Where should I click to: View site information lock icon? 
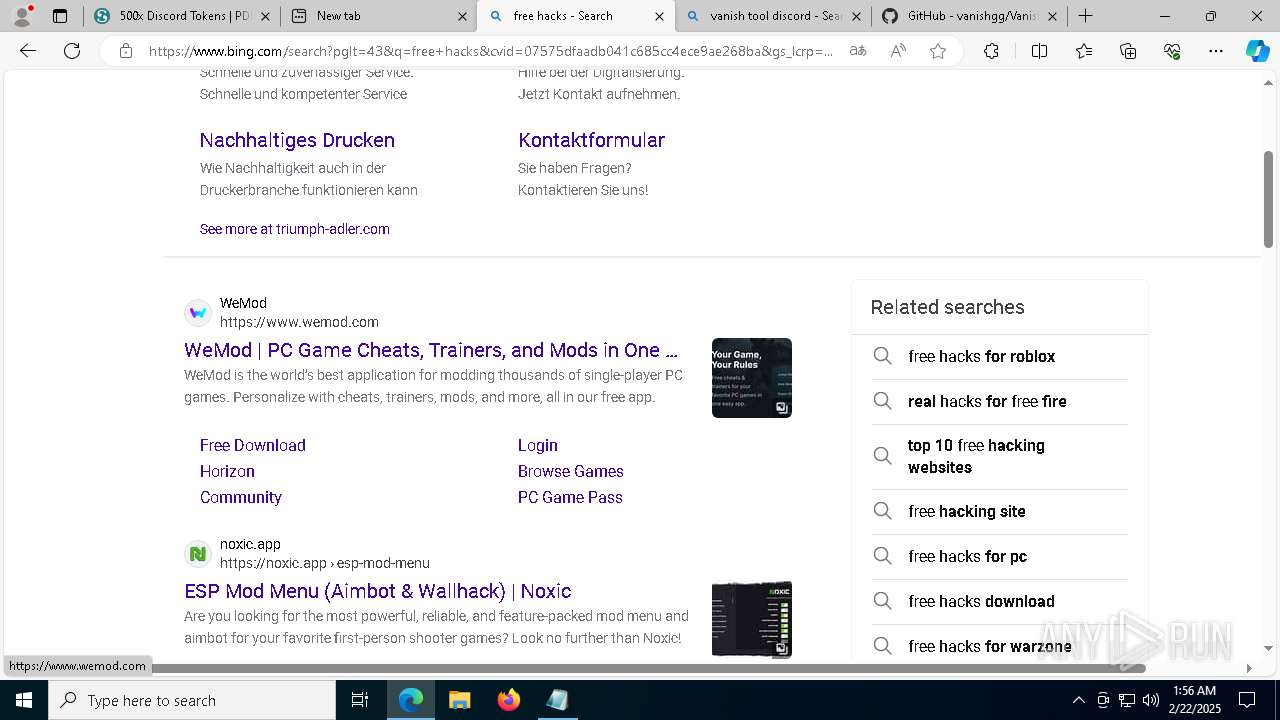(x=126, y=51)
